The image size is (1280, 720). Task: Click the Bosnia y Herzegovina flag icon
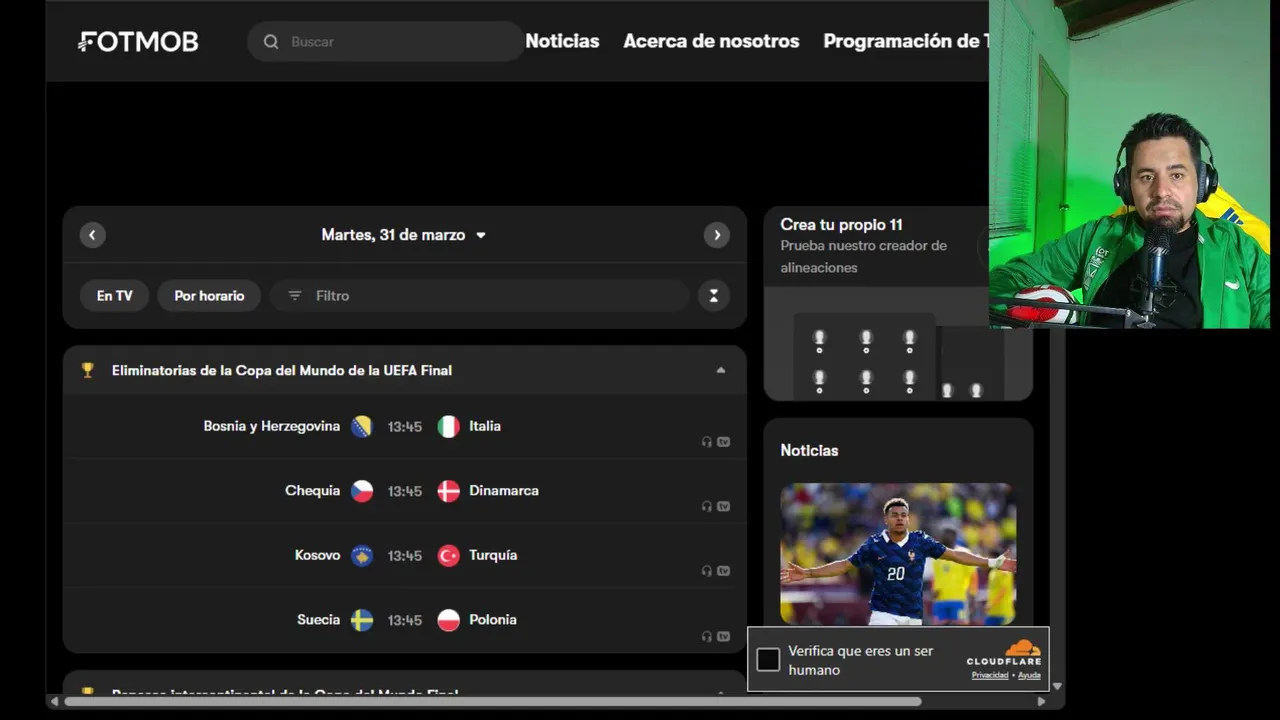362,427
